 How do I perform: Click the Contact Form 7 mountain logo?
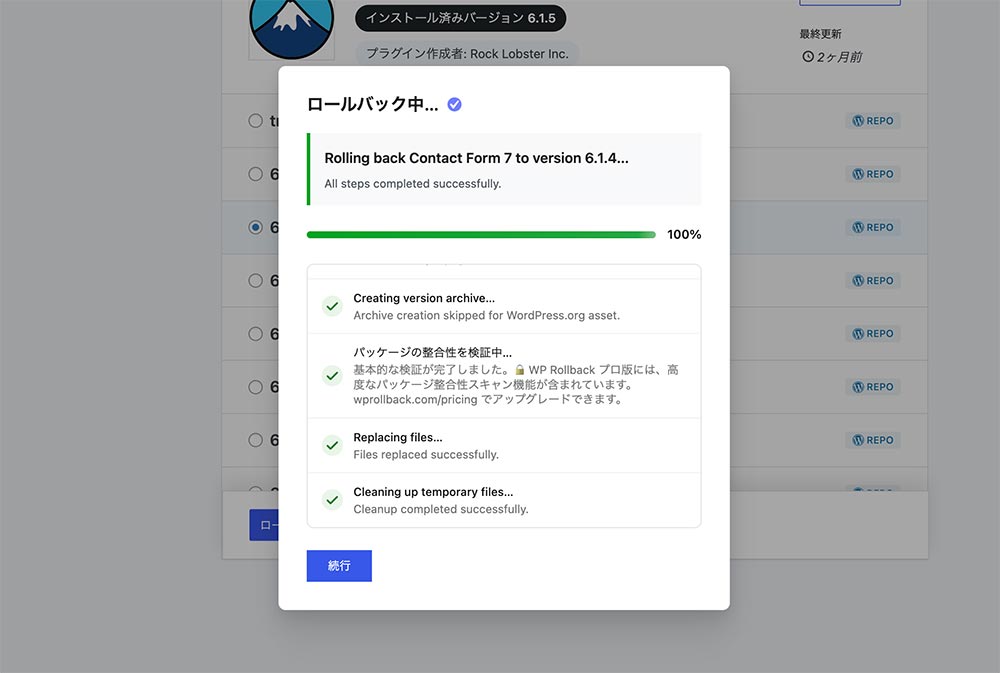click(x=291, y=25)
